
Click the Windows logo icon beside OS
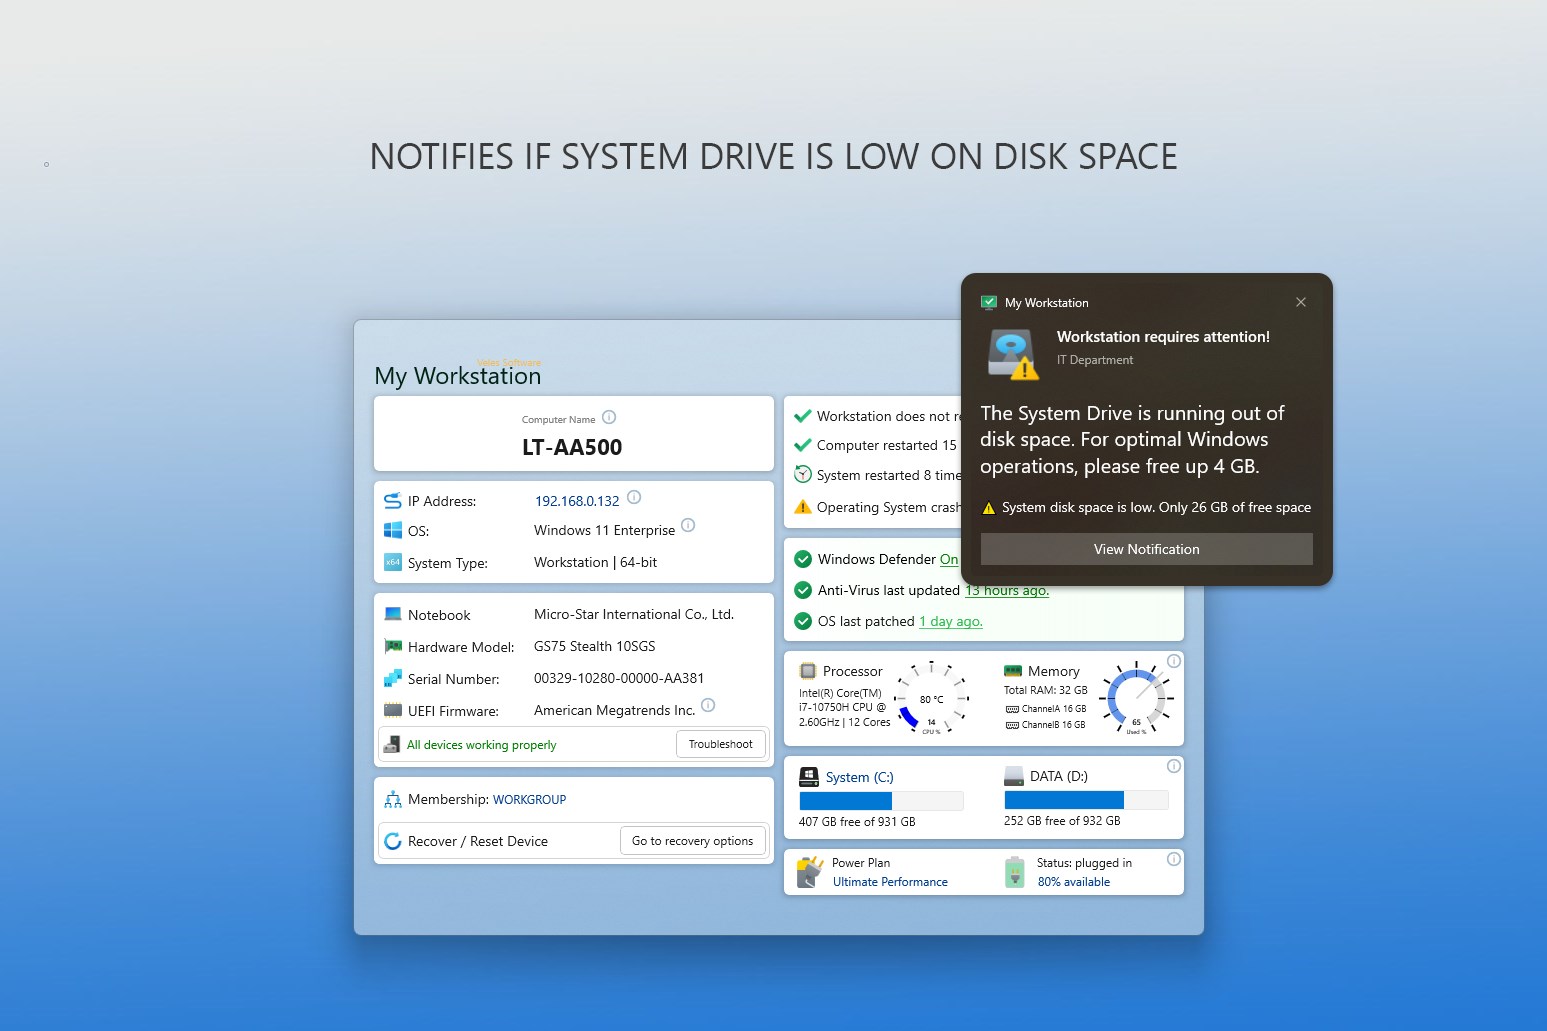coord(393,530)
